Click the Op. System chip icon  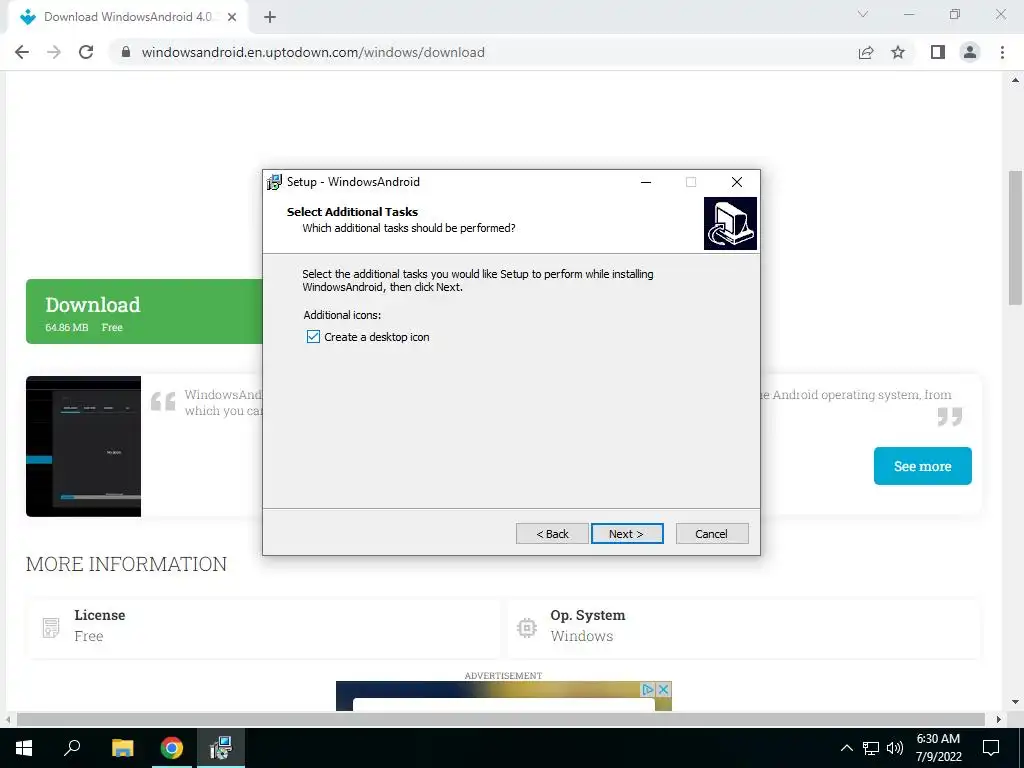pos(526,628)
